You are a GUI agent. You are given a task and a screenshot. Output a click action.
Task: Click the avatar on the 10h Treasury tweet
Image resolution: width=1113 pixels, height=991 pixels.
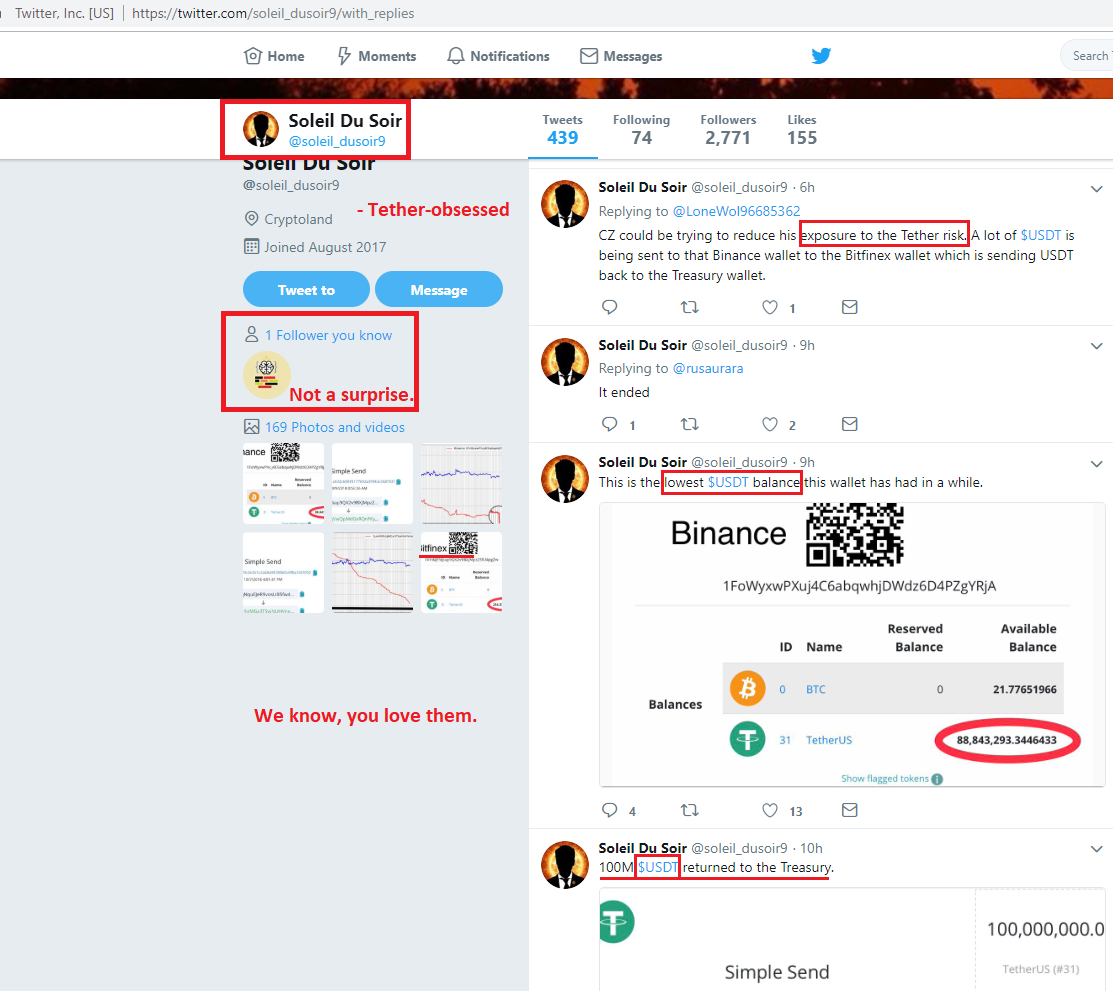click(x=565, y=865)
